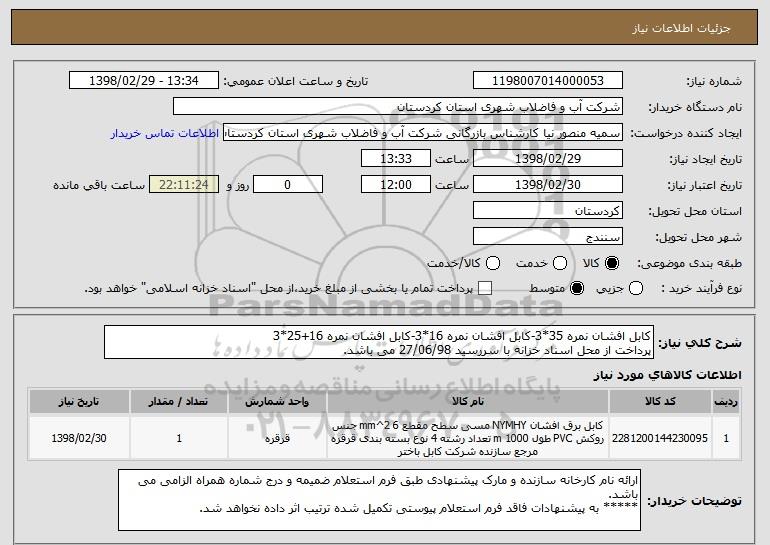The height and width of the screenshot is (545, 770).
Task: Click the ساعت باقی مانده label
Action: pos(99,185)
